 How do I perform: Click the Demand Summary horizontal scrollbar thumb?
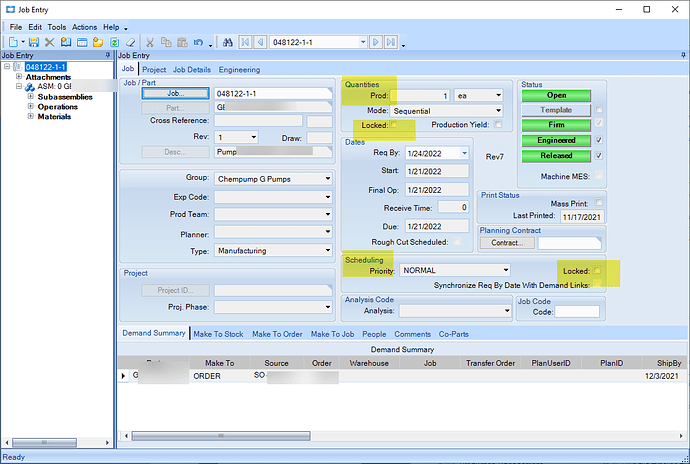point(221,436)
